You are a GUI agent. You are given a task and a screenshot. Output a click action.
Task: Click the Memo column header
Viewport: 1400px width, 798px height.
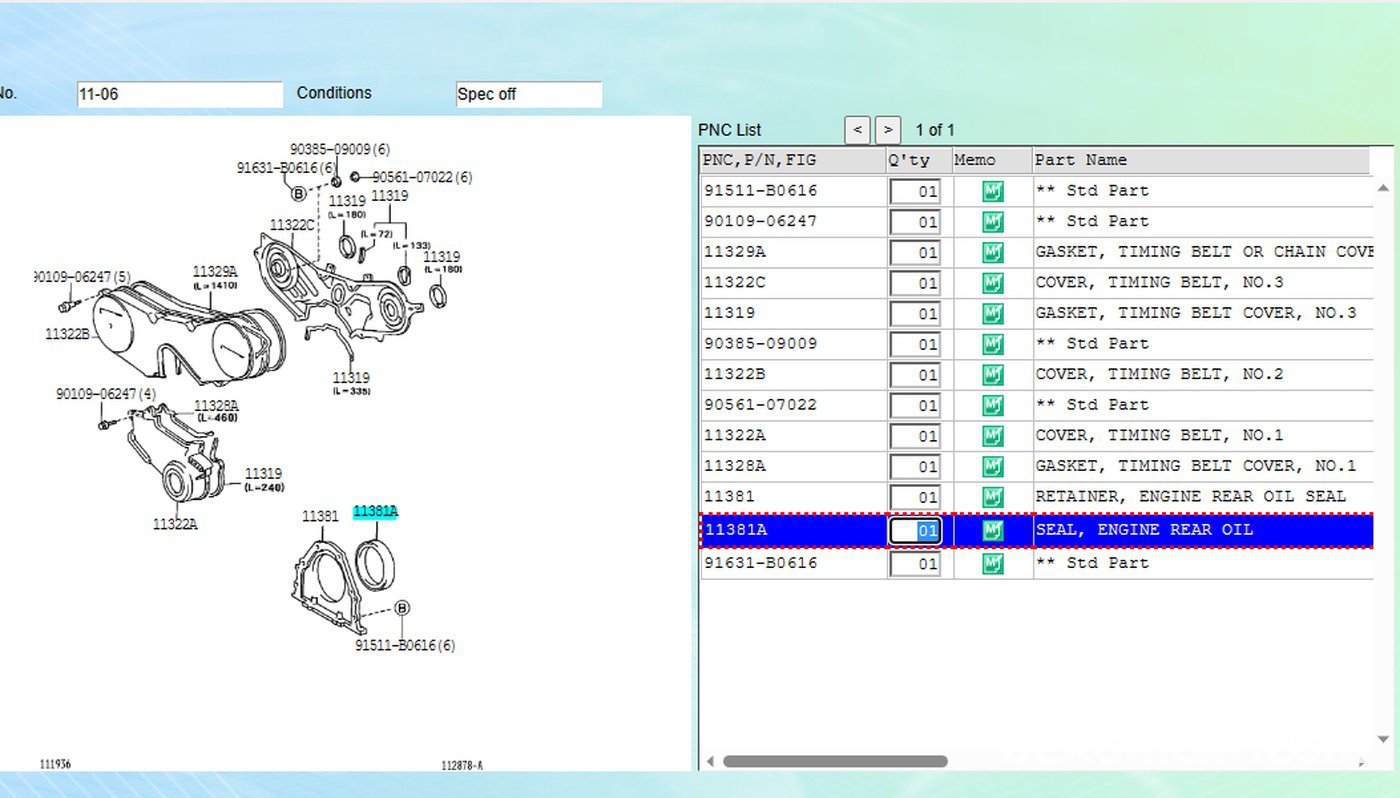[x=992, y=160]
